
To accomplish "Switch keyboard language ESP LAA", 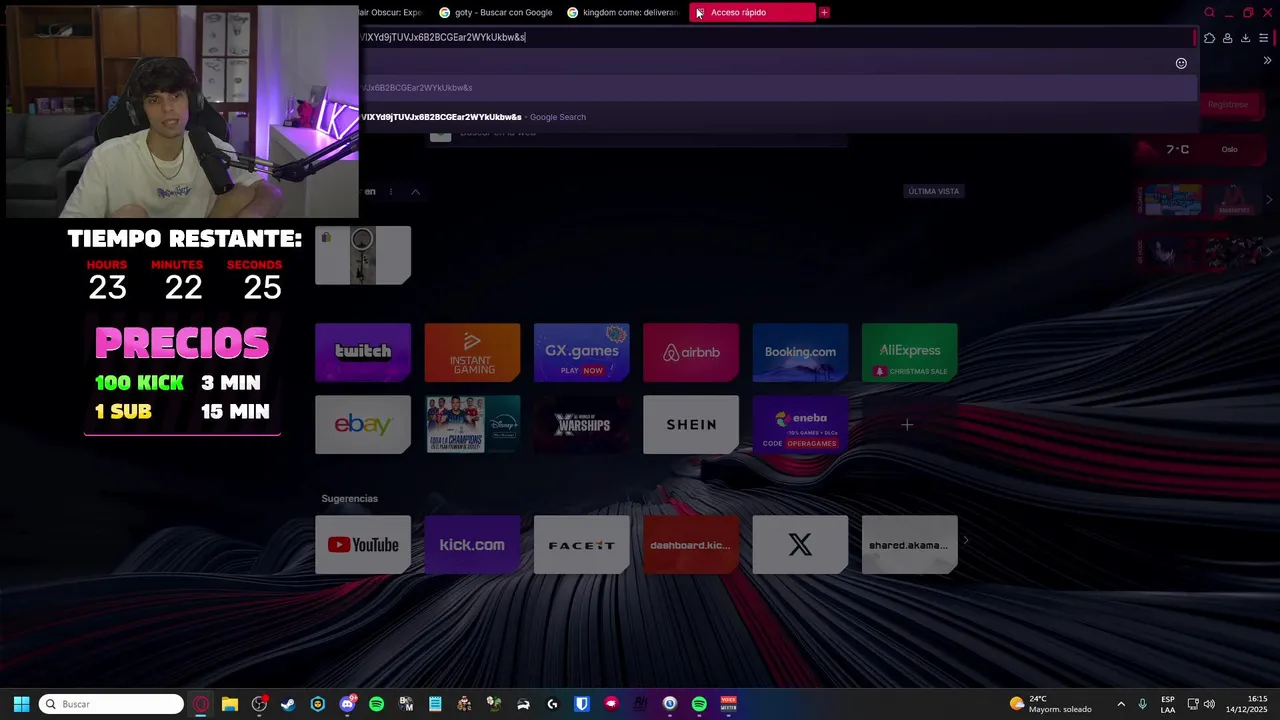I will (x=1168, y=704).
